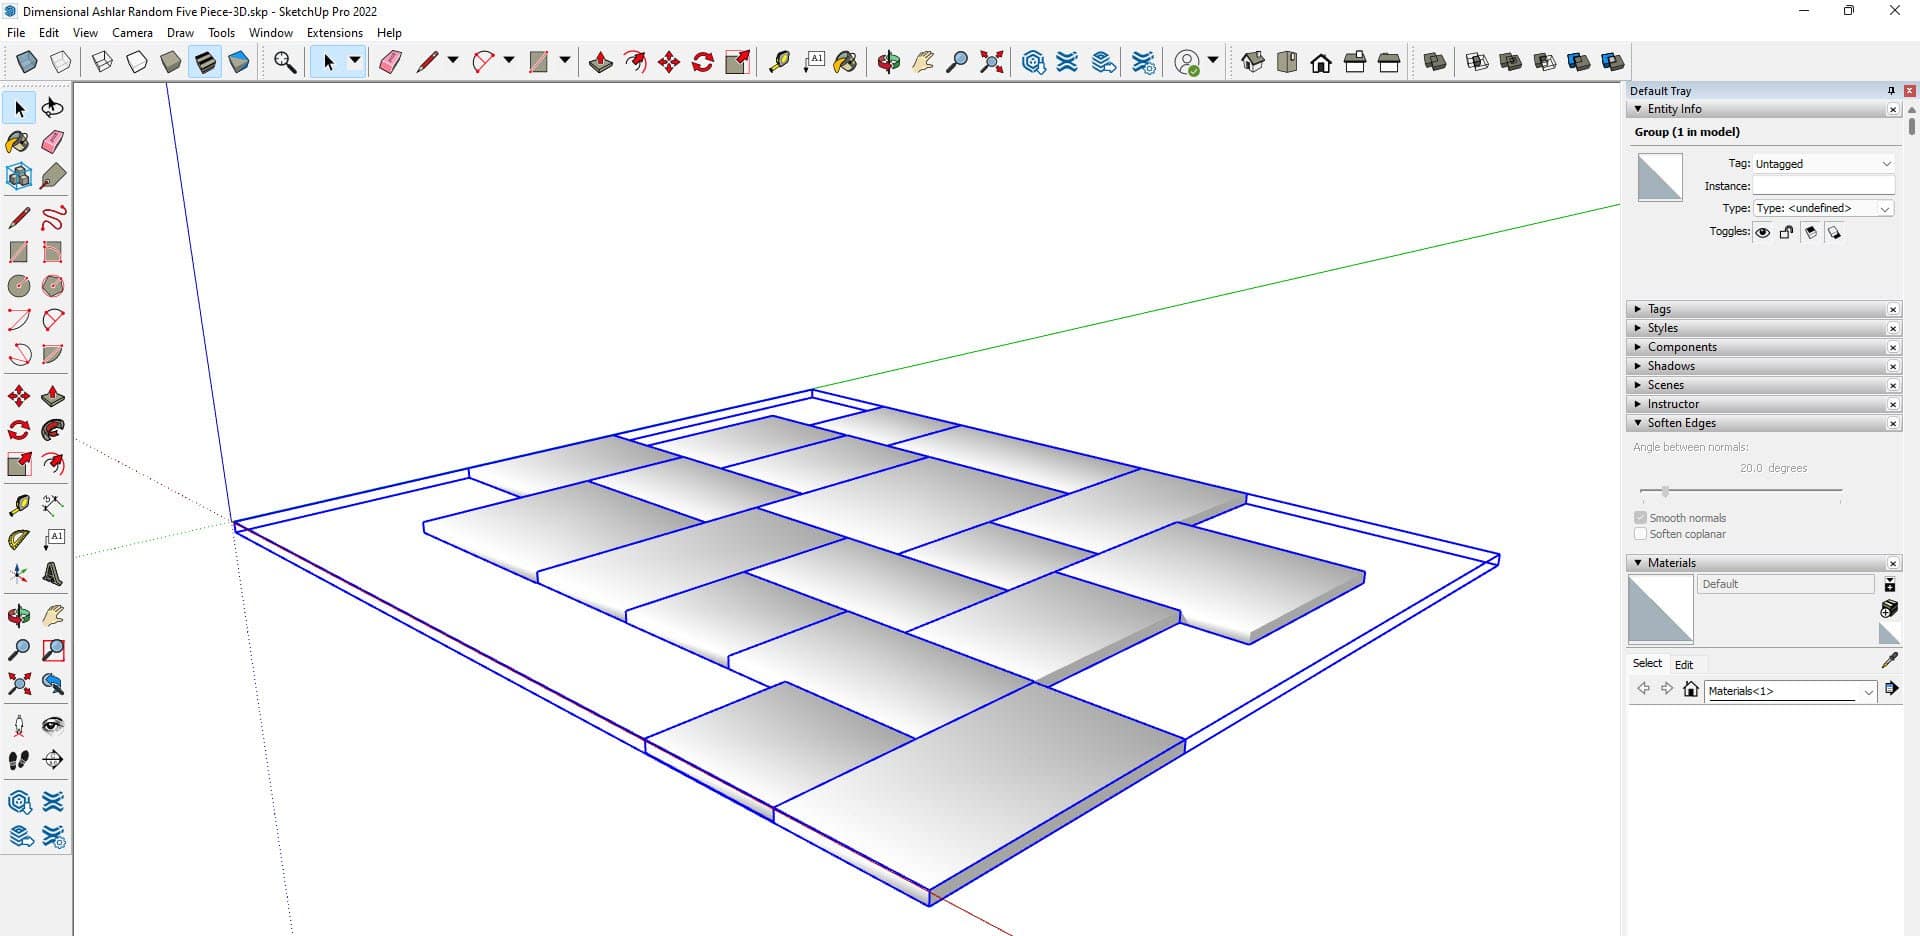Click the In Model home button in Materials

click(x=1691, y=689)
